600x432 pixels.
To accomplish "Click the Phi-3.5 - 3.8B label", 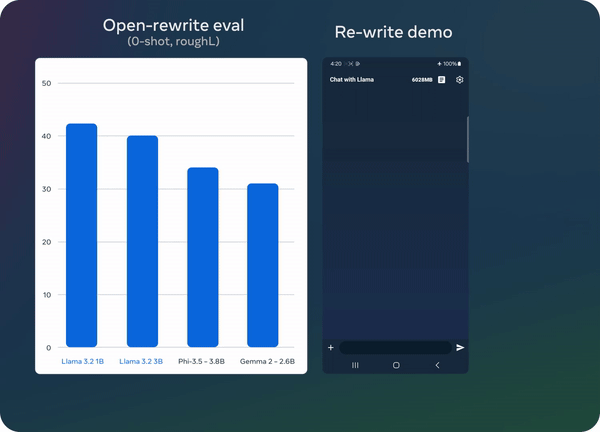I will tap(203, 361).
